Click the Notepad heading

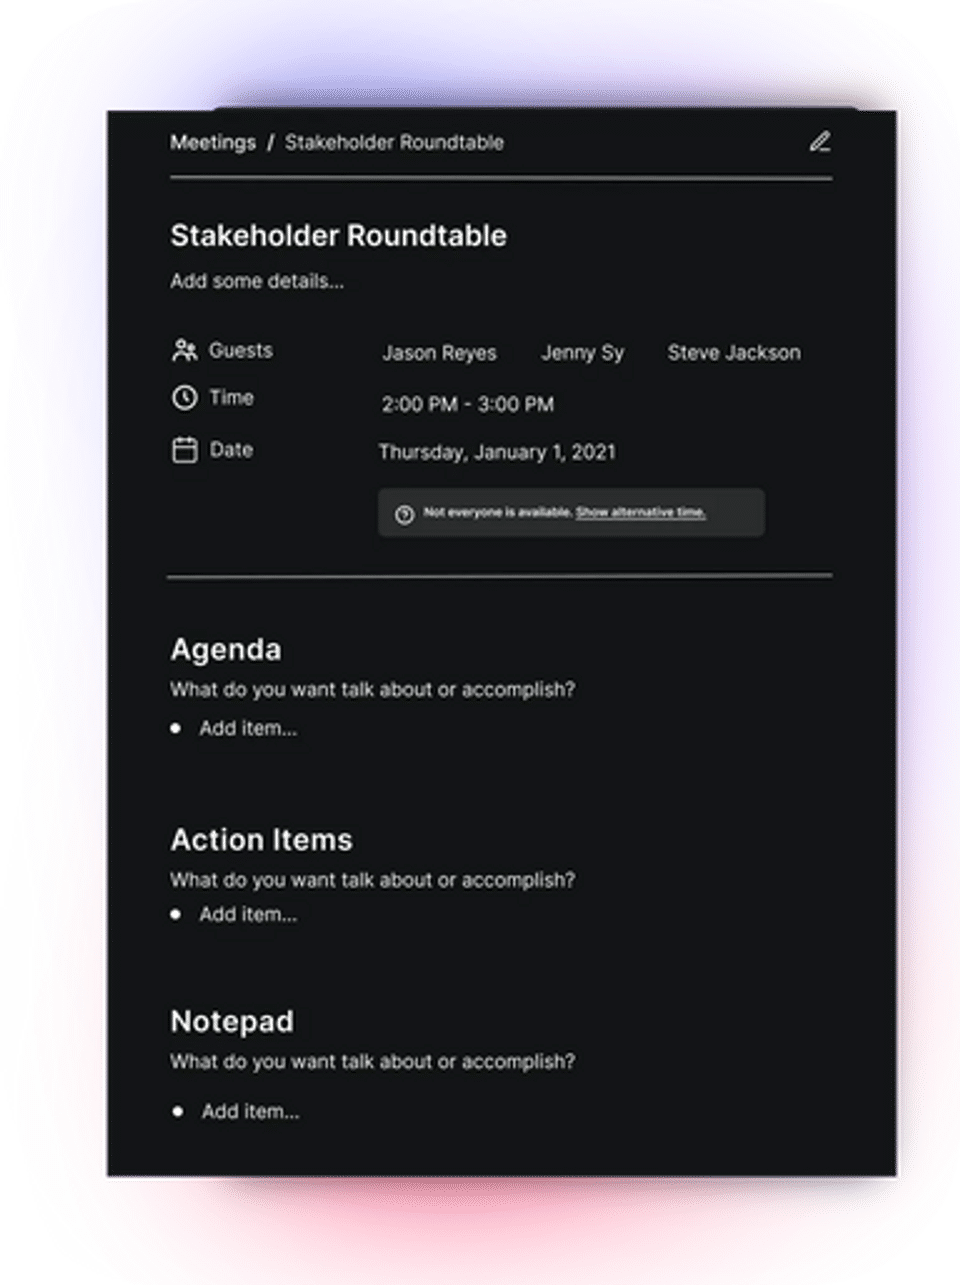[232, 1022]
